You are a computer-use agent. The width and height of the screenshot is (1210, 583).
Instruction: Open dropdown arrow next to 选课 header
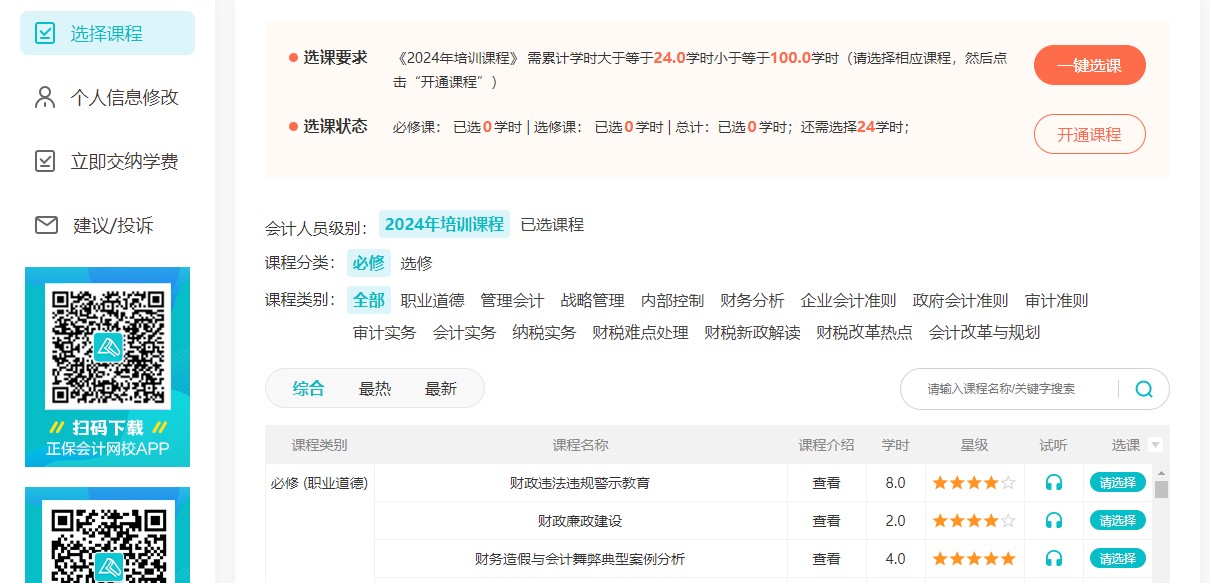tap(1156, 445)
